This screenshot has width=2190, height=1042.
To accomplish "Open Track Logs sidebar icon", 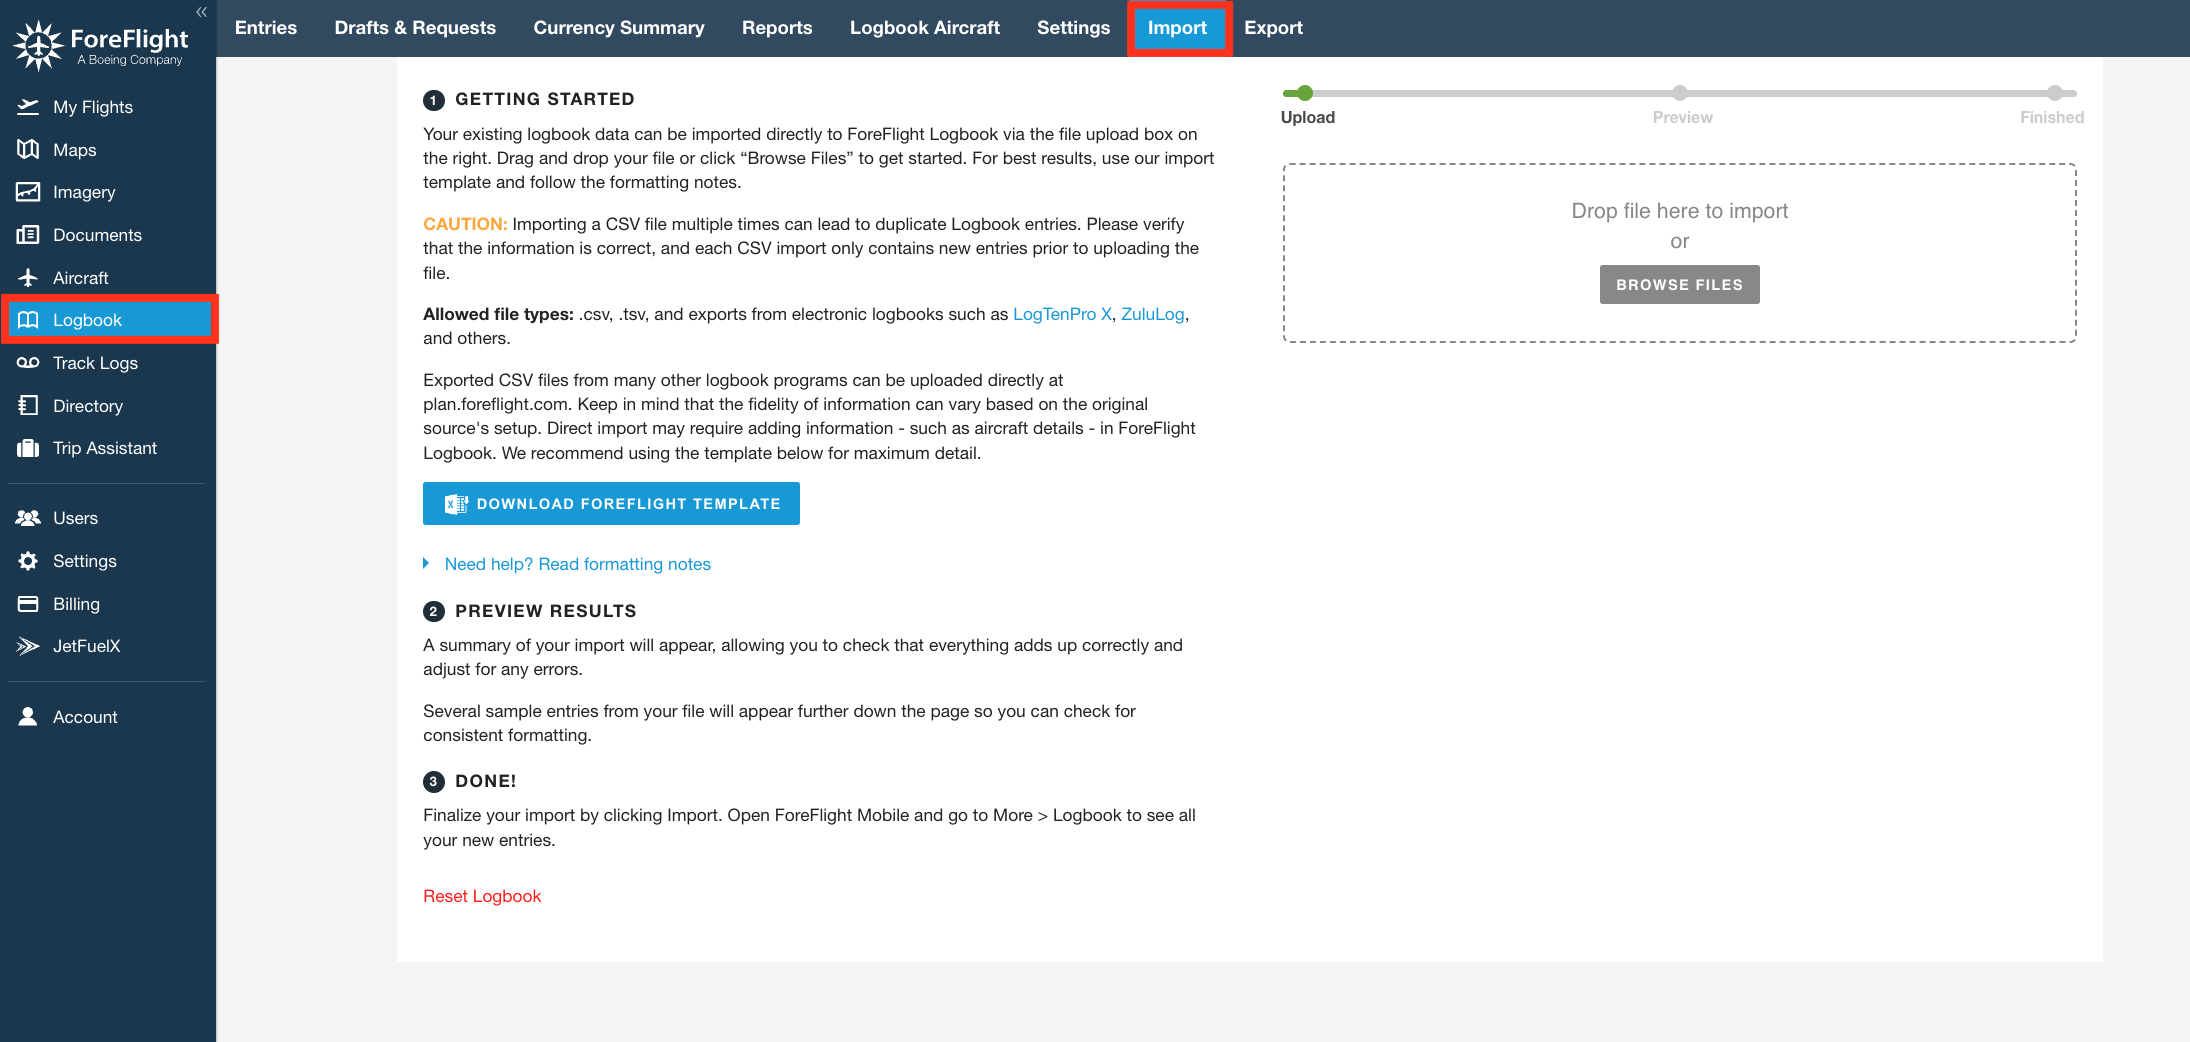I will [x=28, y=363].
